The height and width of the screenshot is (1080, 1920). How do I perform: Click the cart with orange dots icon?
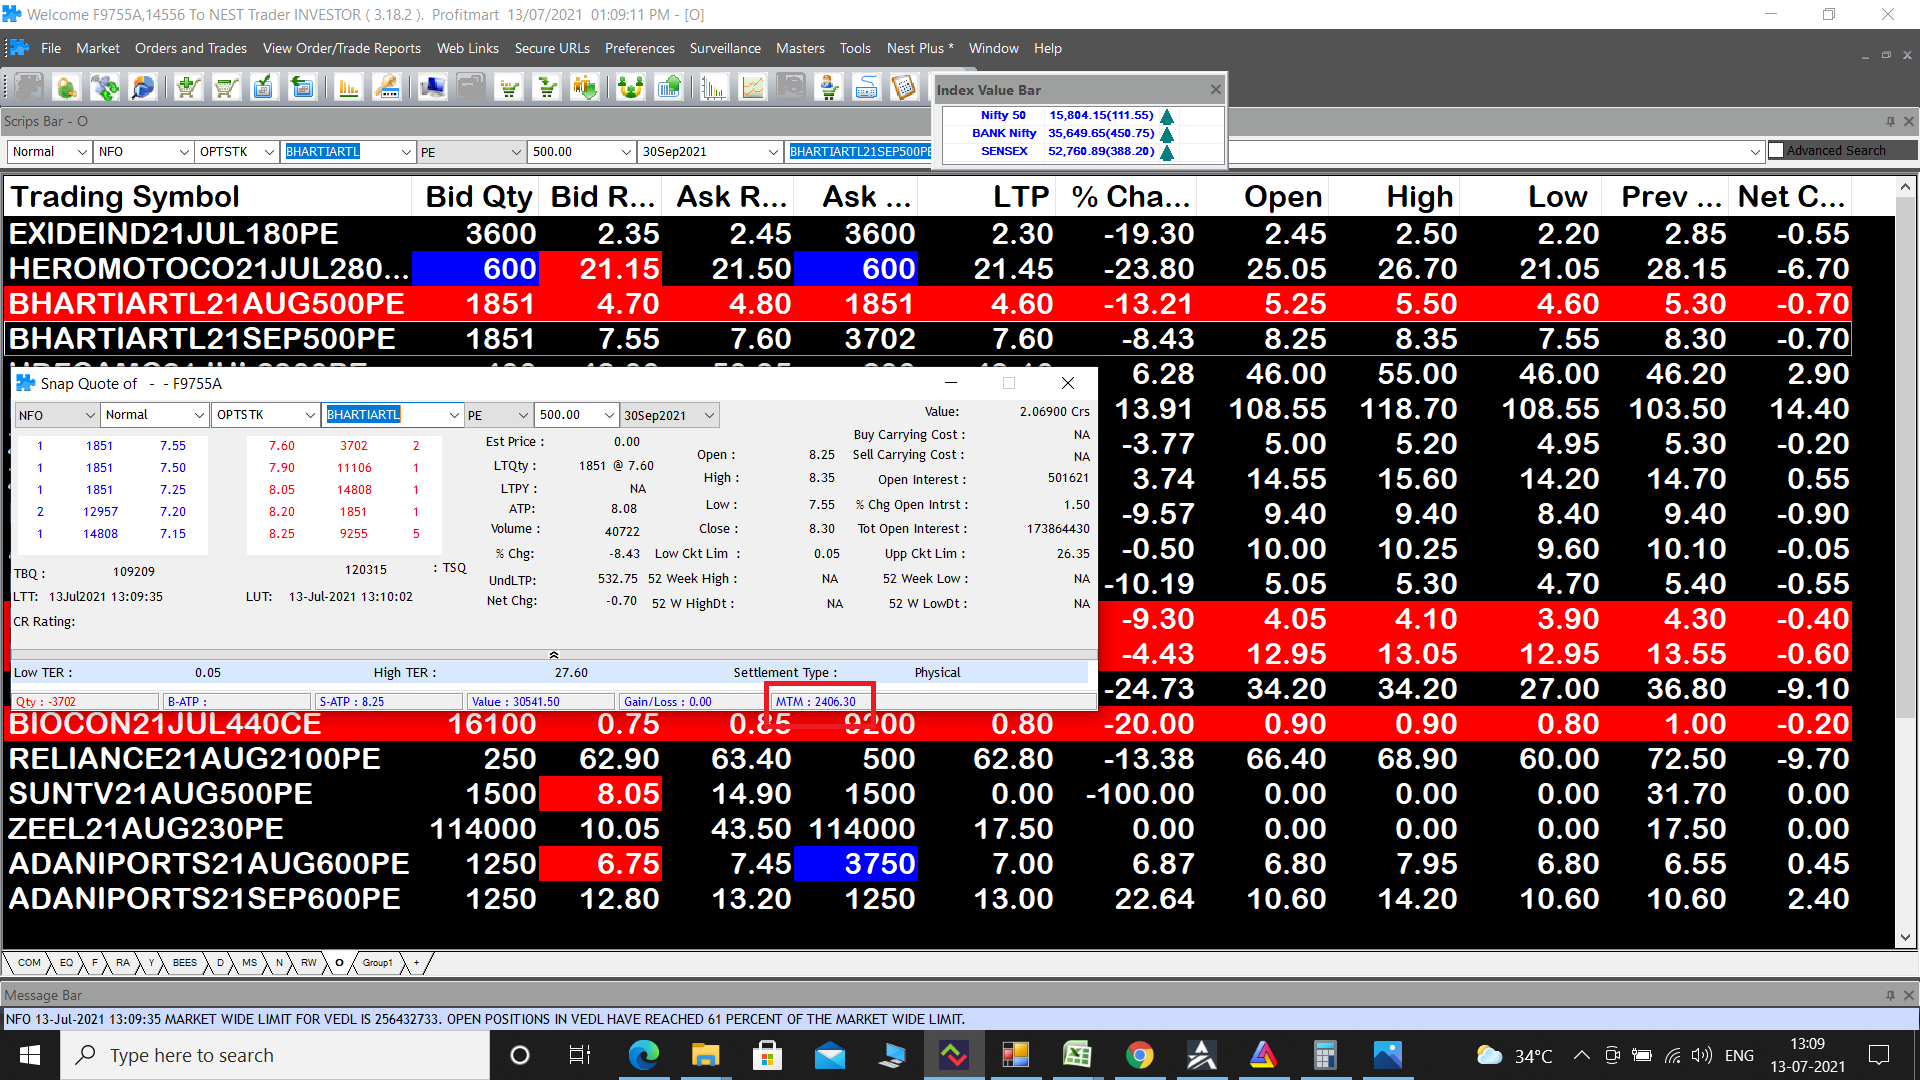pos(510,88)
